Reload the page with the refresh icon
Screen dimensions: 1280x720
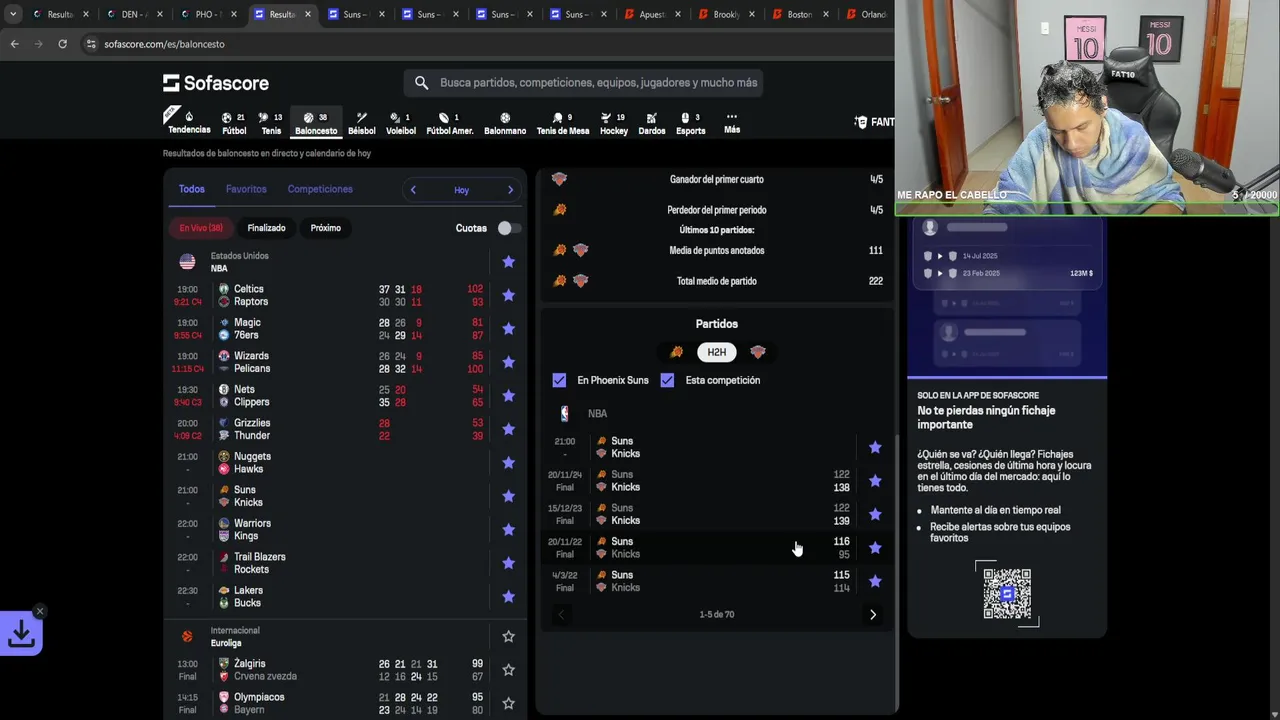pyautogui.click(x=62, y=44)
